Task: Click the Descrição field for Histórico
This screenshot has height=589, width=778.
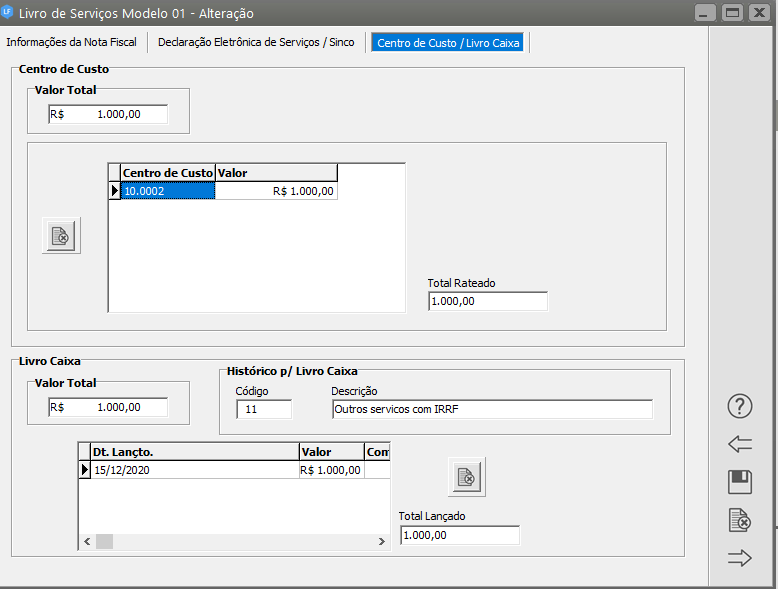Action: pos(491,409)
